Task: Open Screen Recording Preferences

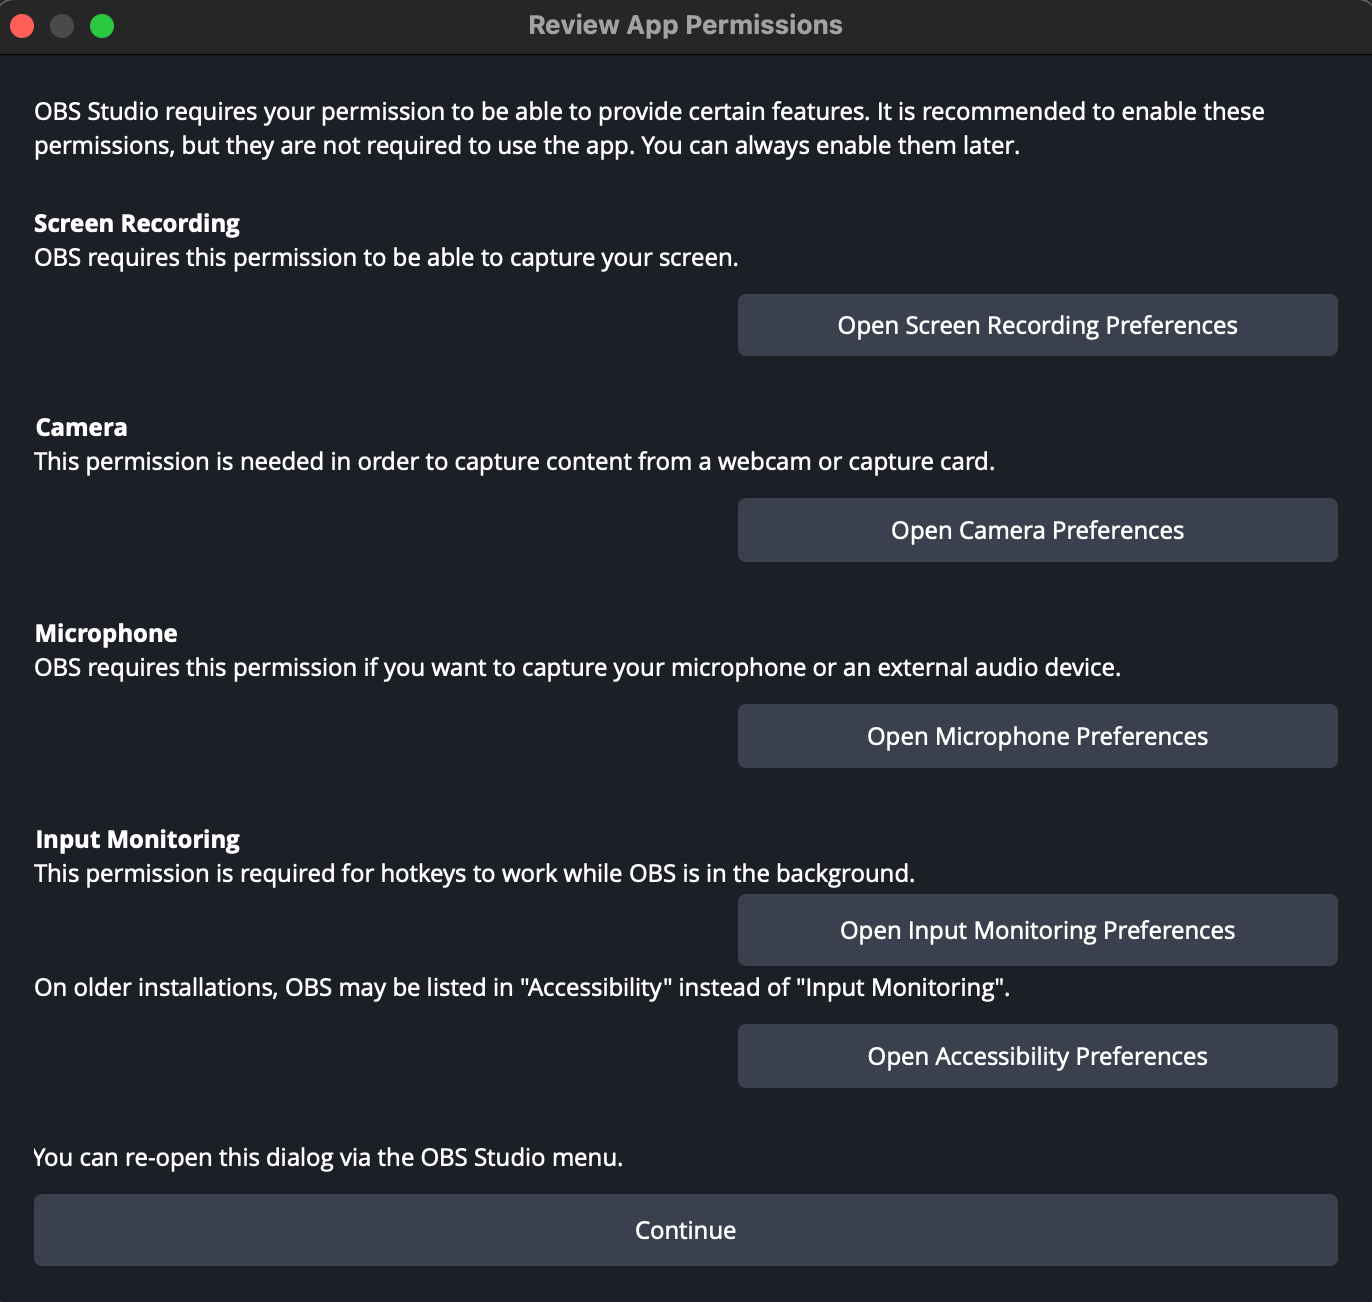Action: pos(1037,325)
